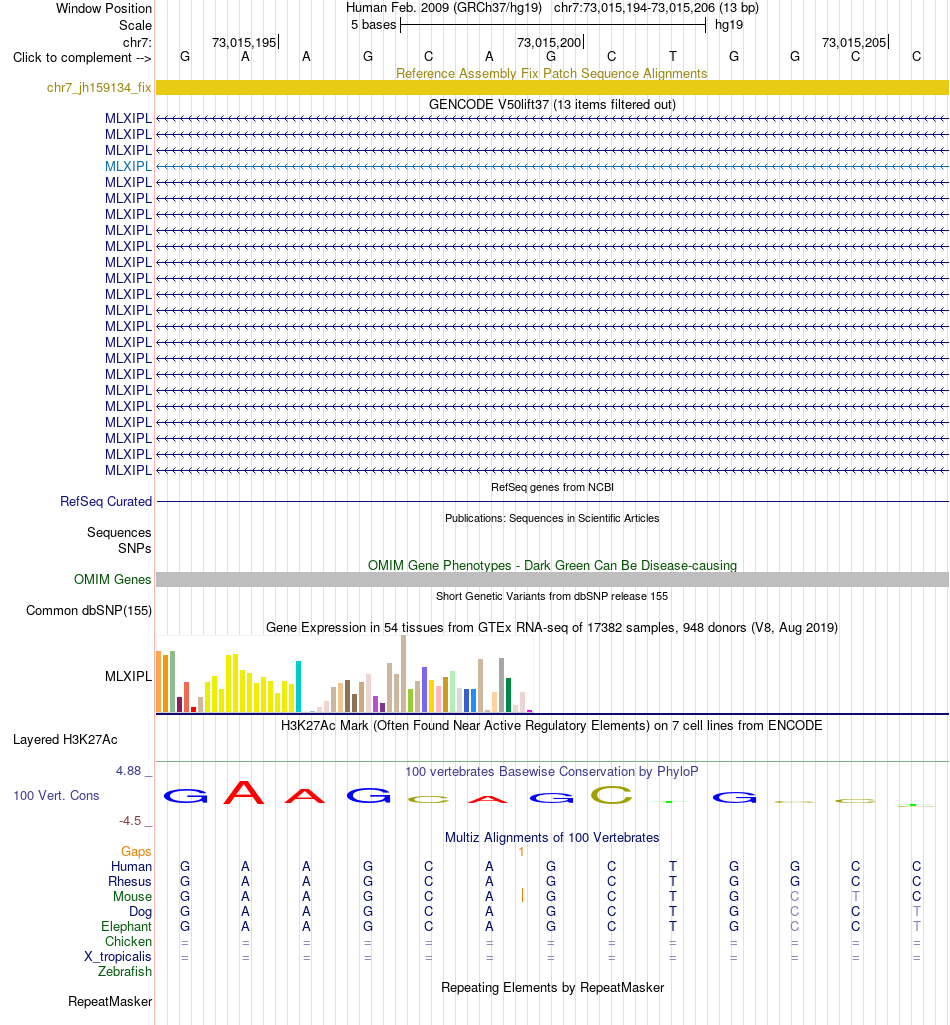Open 'GENCODE V50lift37 (13 items filtered out)' title

coord(552,105)
